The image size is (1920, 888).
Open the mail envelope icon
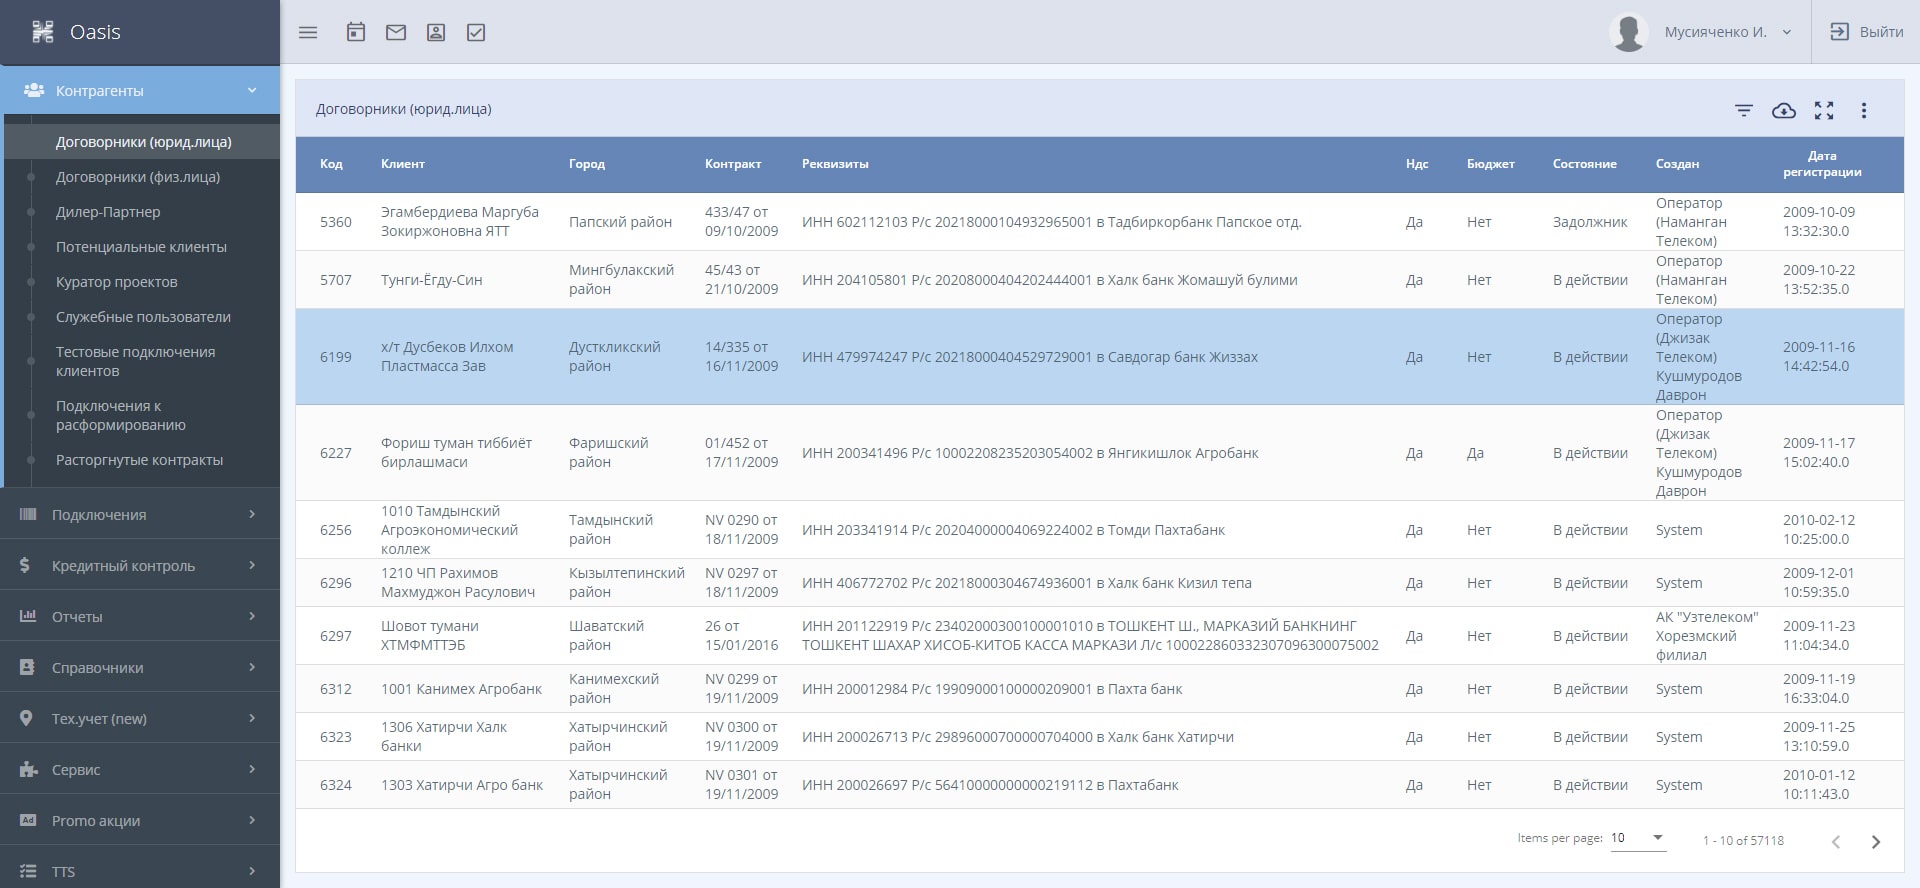(396, 33)
